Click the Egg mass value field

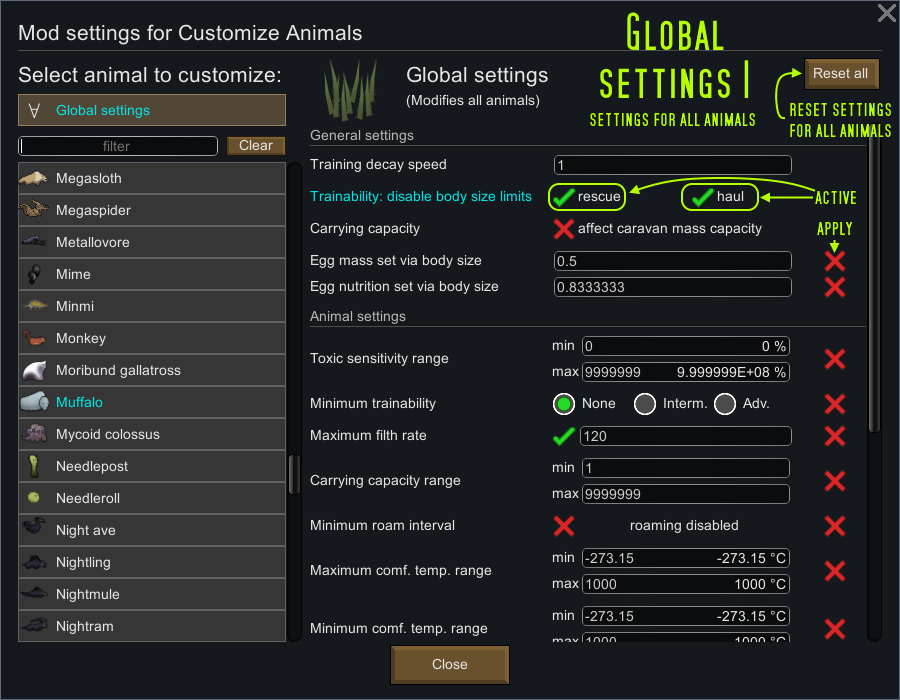point(673,261)
